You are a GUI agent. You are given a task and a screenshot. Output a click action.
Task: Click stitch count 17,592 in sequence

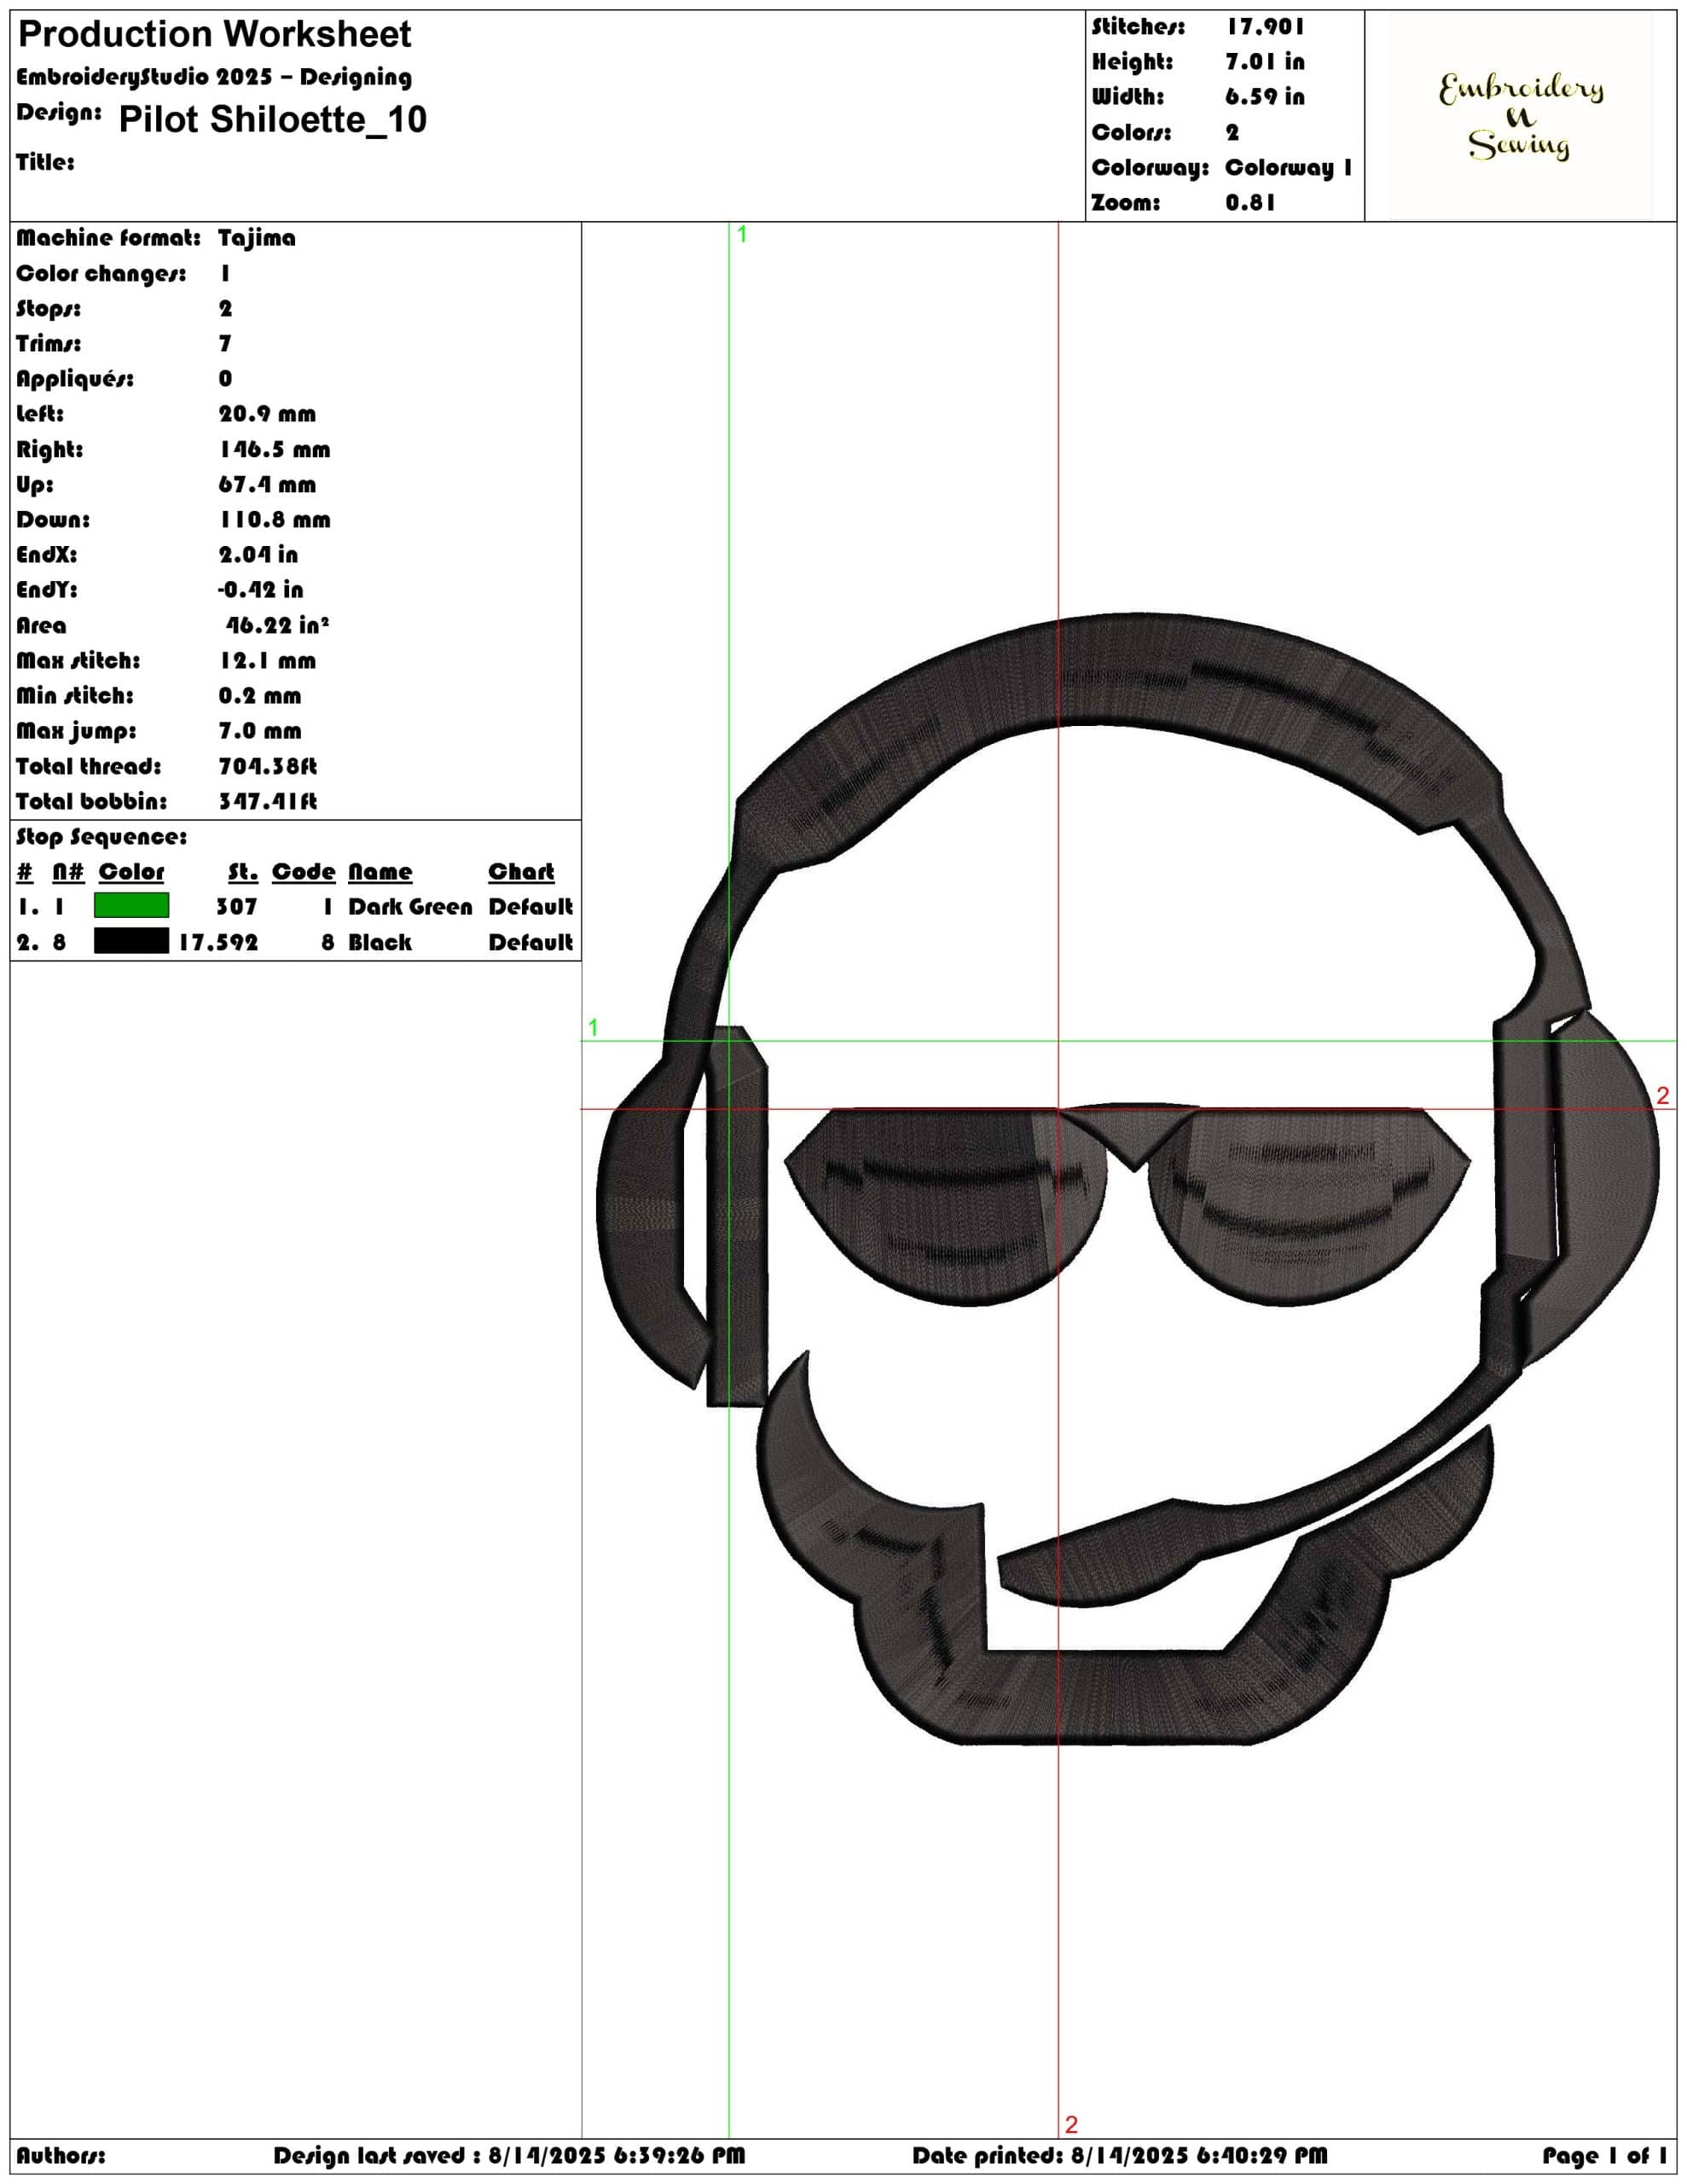point(218,942)
